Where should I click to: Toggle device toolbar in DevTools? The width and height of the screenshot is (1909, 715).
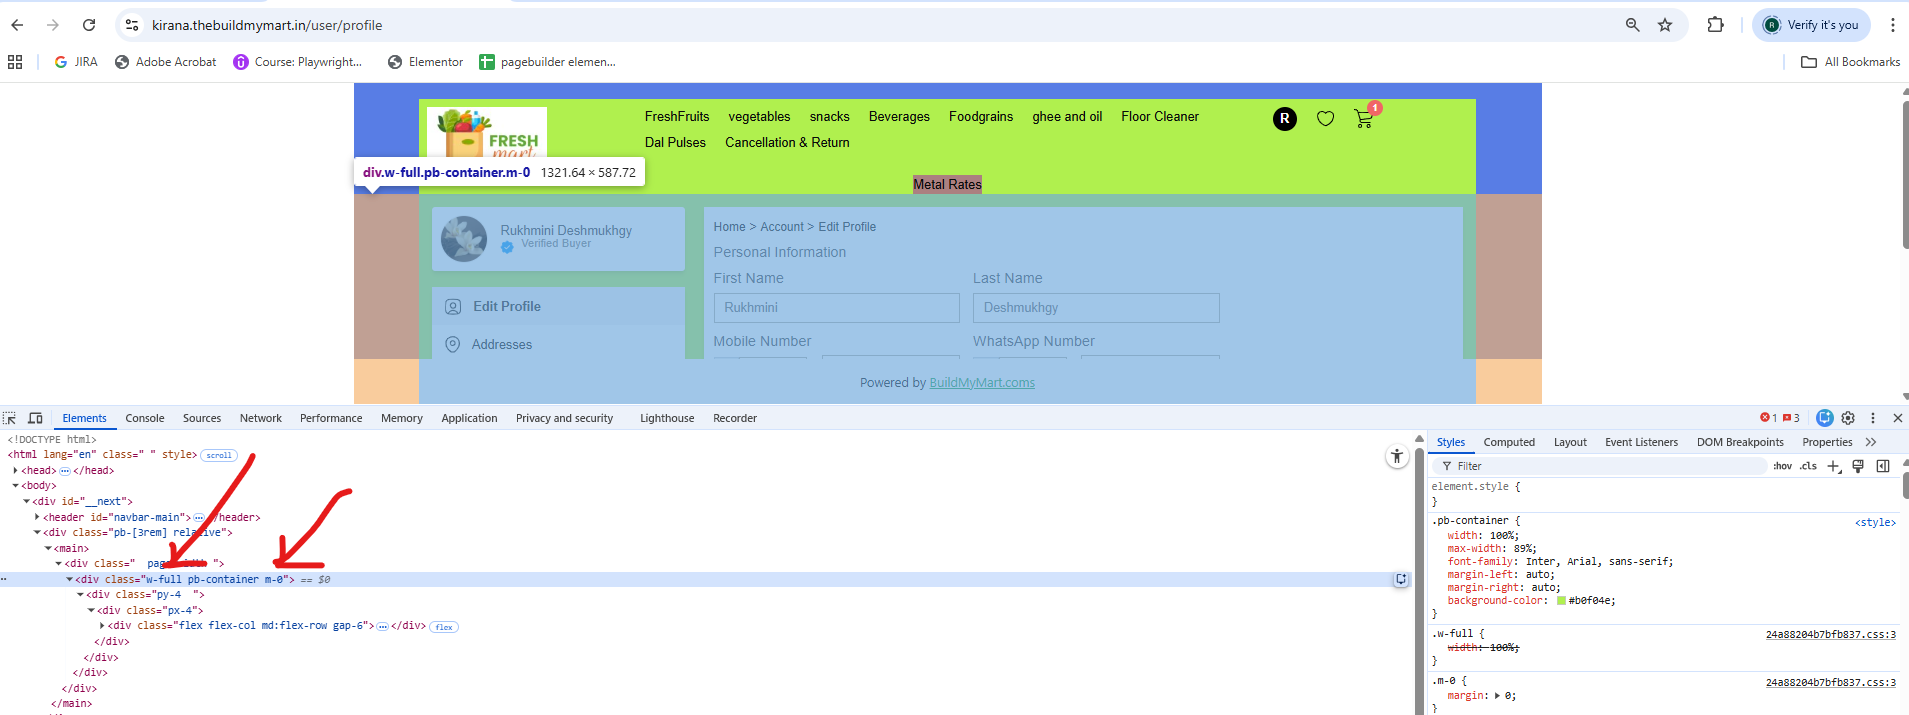[35, 418]
